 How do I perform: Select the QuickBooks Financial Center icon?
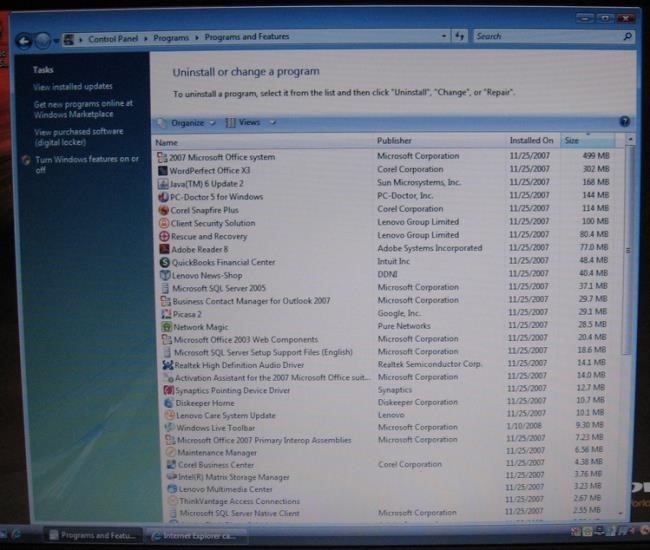pyautogui.click(x=165, y=262)
